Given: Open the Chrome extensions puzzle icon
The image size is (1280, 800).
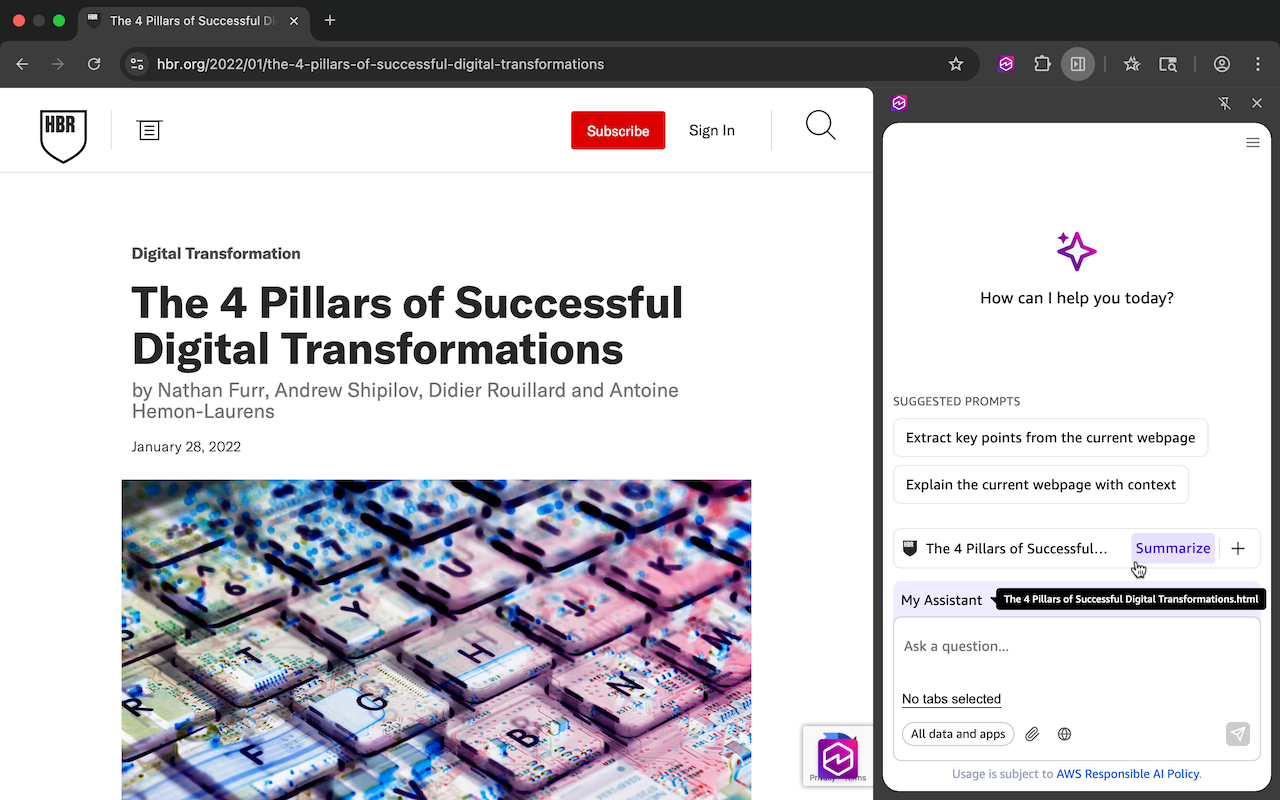Looking at the screenshot, I should click(1042, 64).
